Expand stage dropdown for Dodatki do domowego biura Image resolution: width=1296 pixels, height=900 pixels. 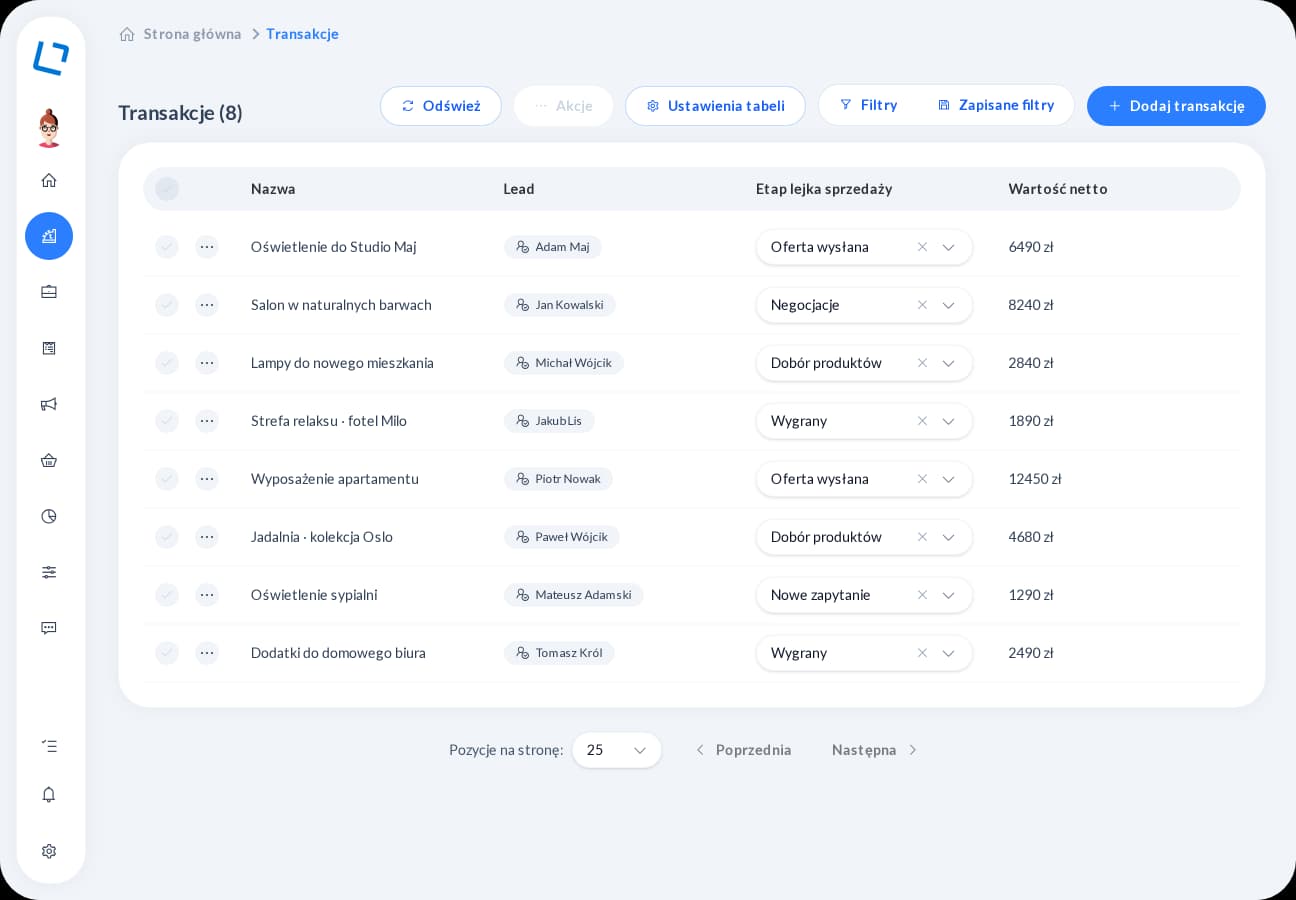(x=948, y=653)
